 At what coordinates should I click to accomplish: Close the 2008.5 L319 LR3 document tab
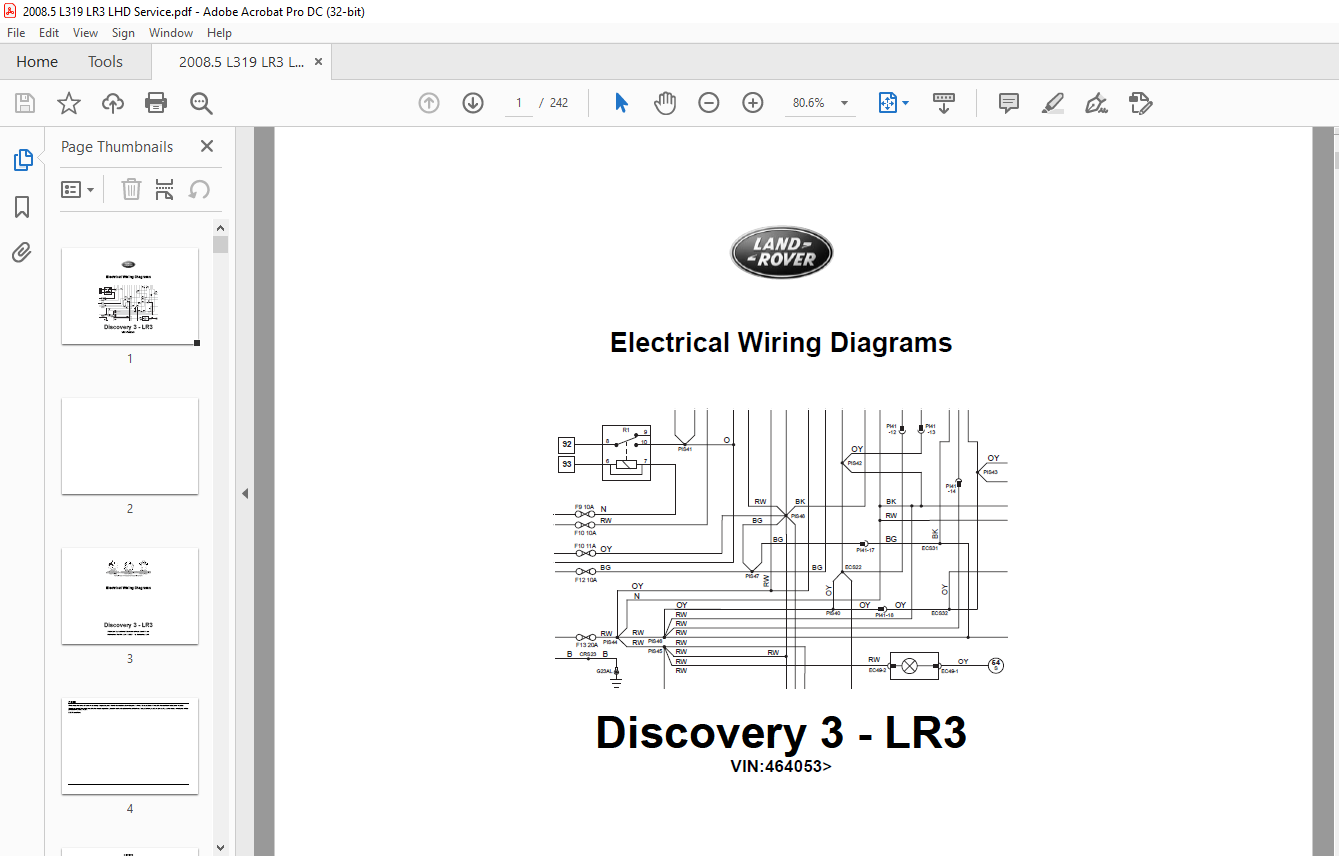[x=319, y=62]
